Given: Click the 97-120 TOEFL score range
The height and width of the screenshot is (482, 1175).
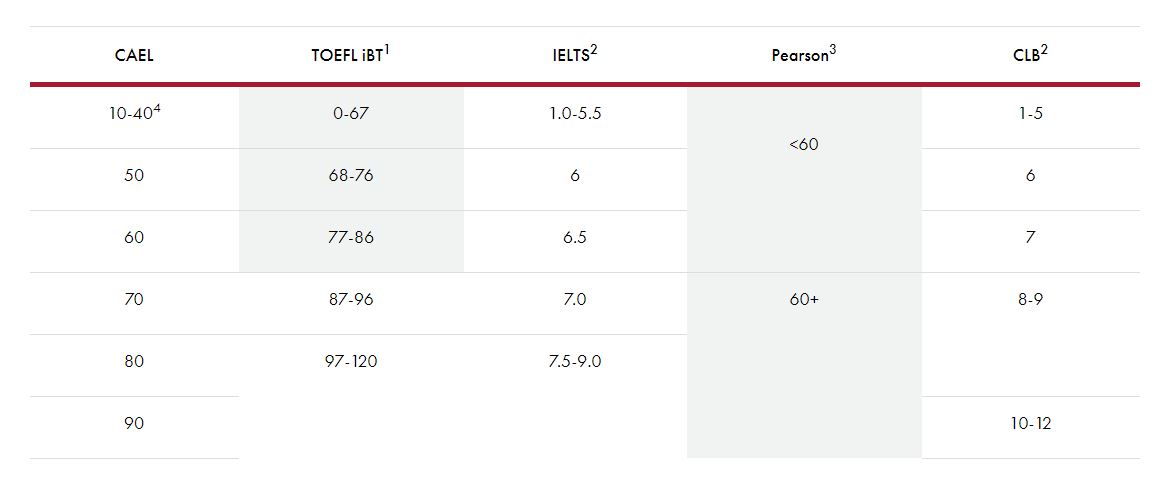Looking at the screenshot, I should click(x=351, y=362).
